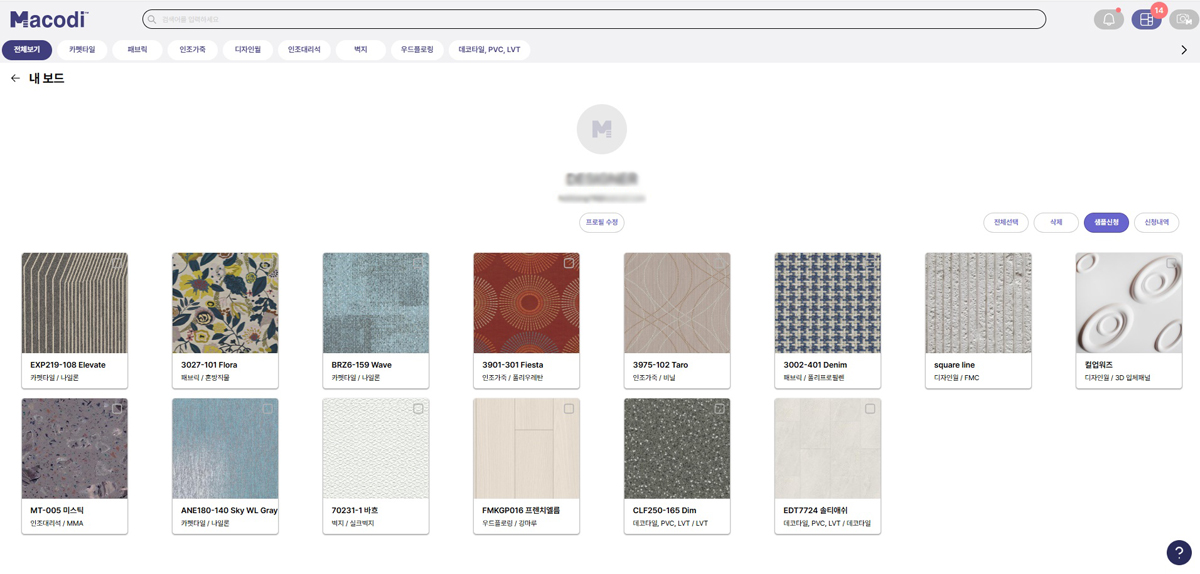Image resolution: width=1200 pixels, height=574 pixels.
Task: Tick checkbox on 3901-301 Fiesta card
Action: (x=569, y=263)
